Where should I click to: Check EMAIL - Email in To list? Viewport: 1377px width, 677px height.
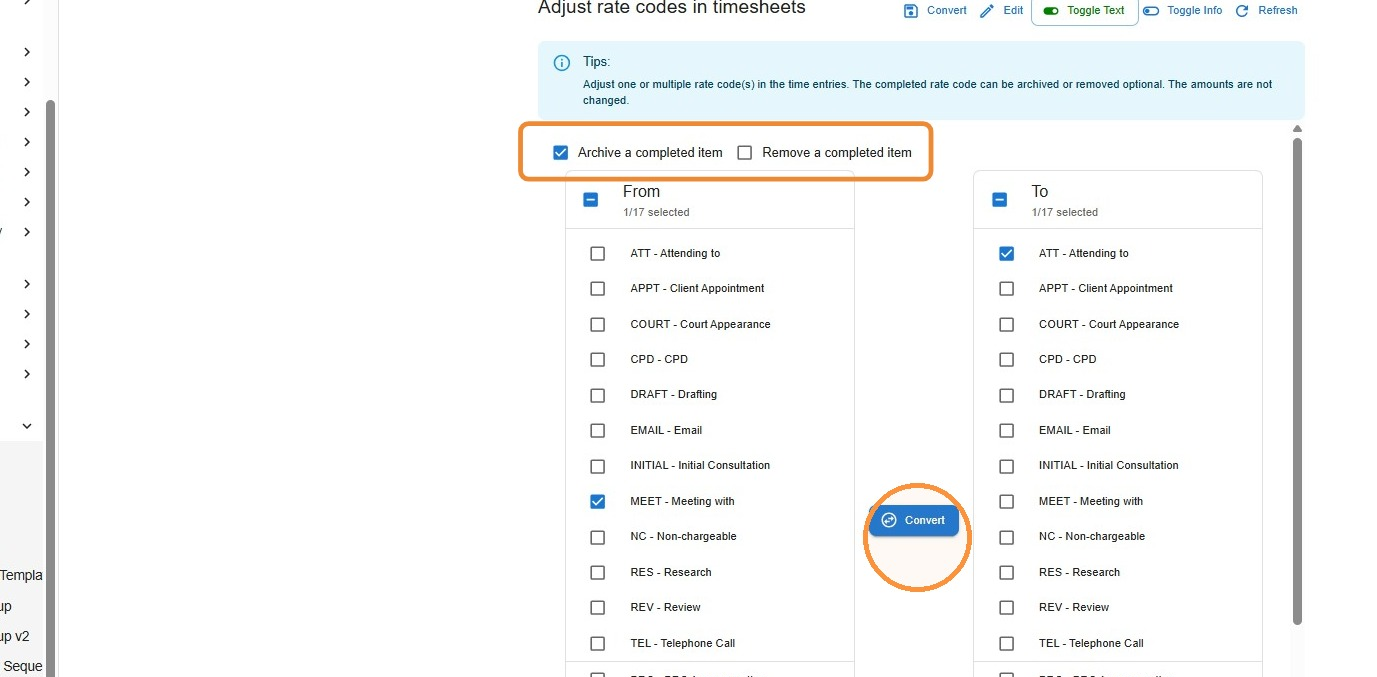[x=1007, y=431]
